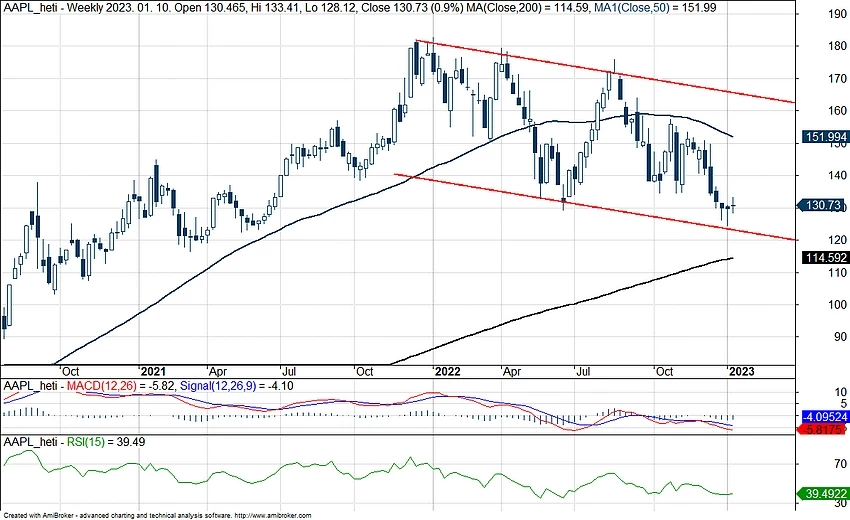Click the 90 price axis value
This screenshot has width=850, height=520.
[x=841, y=337]
